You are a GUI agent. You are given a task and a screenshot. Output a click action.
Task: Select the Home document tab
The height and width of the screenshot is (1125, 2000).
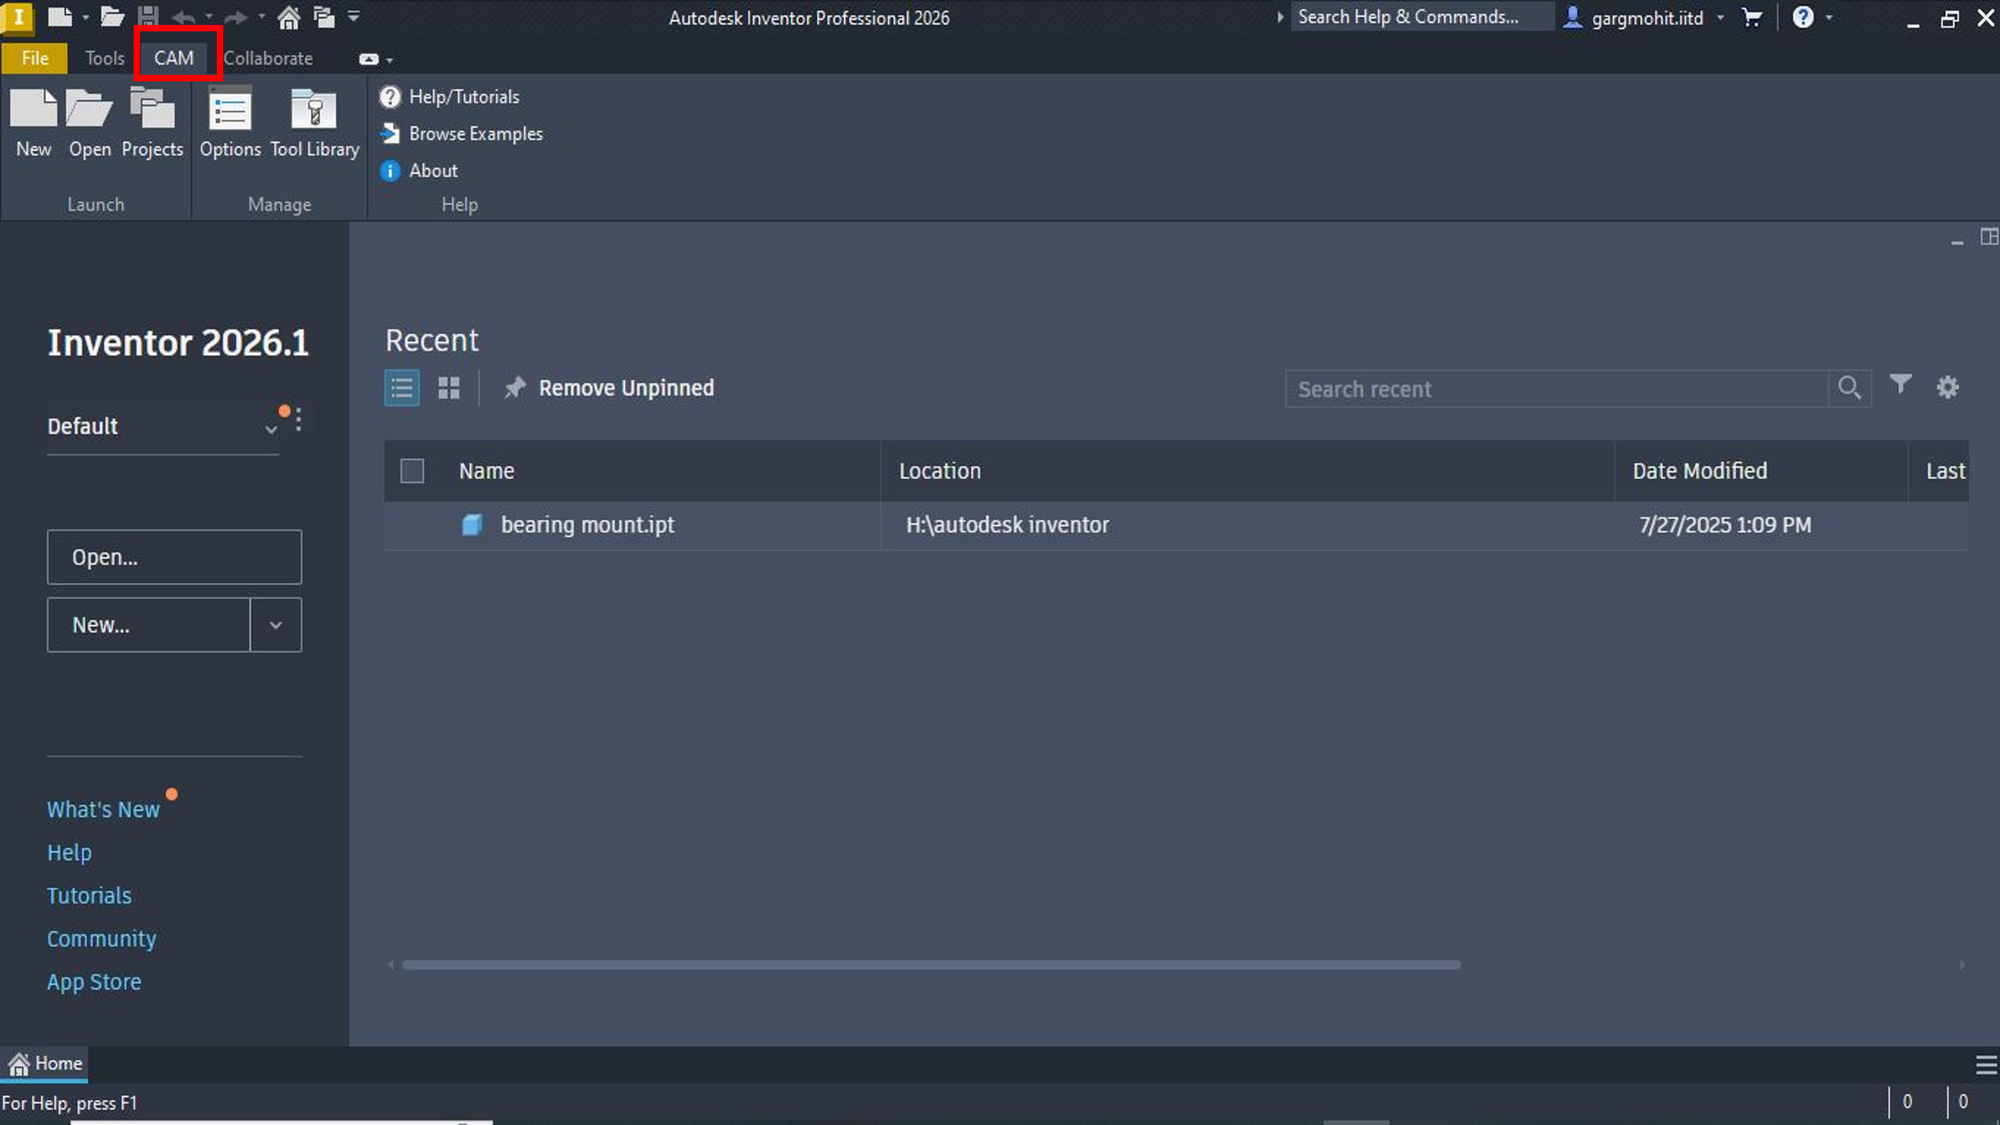coord(45,1064)
